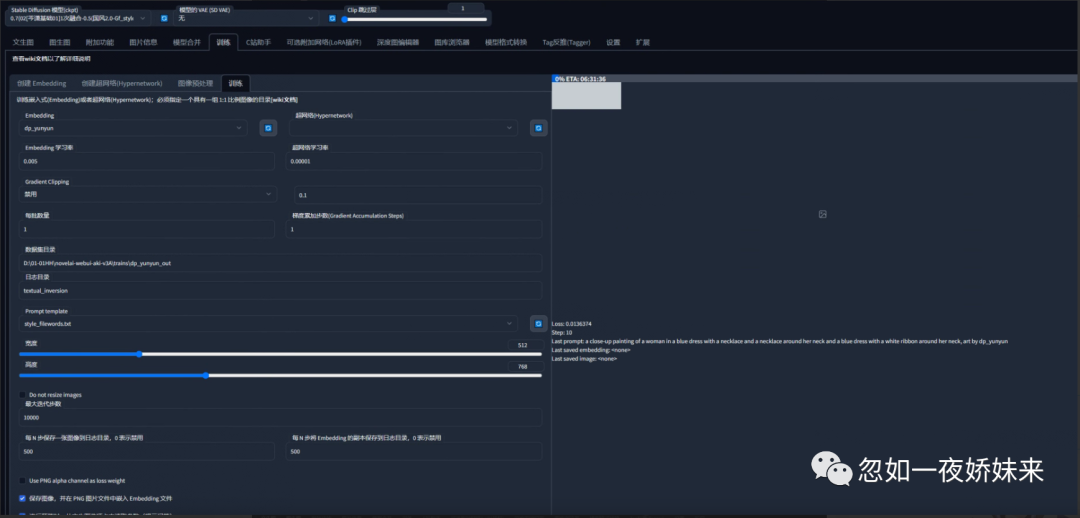Open the 图片信息 tab

[x=143, y=42]
